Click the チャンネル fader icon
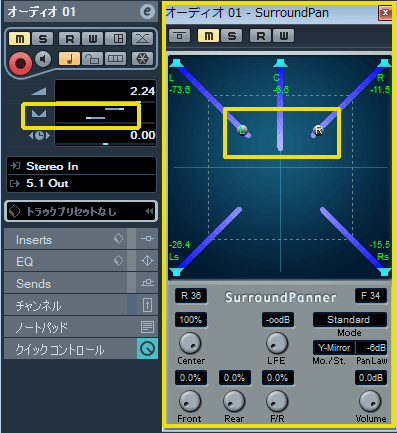Viewport: 397px width, 433px height. (x=147, y=305)
